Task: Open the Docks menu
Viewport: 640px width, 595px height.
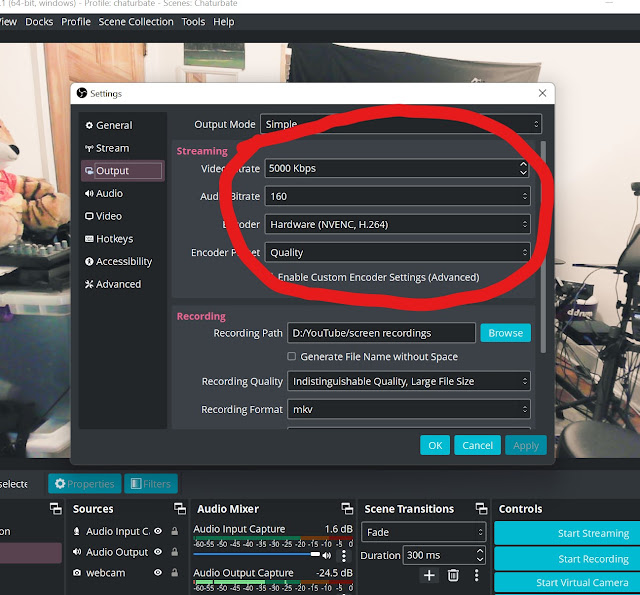Action: [39, 22]
